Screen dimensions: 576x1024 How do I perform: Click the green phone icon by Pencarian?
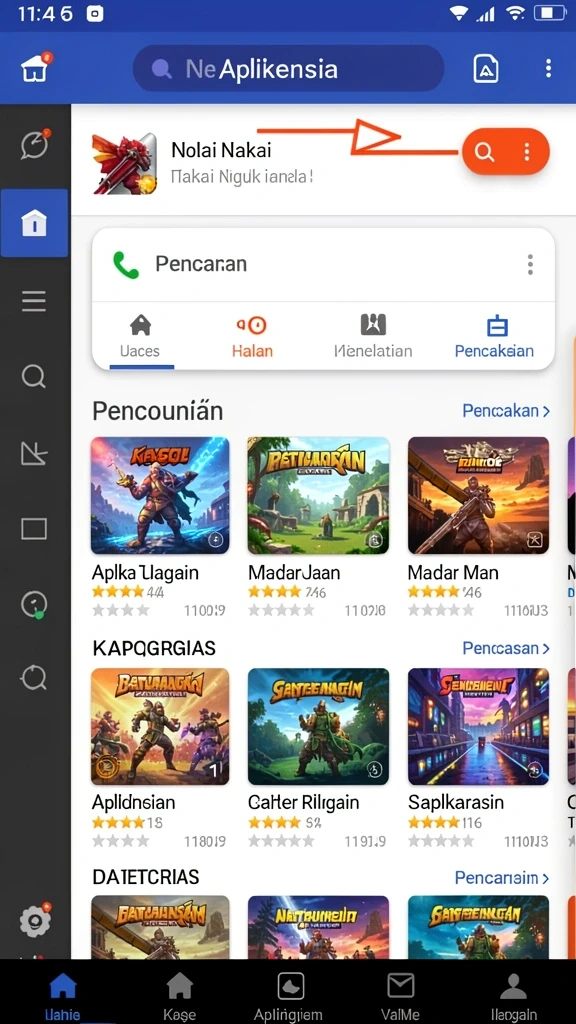(x=126, y=265)
